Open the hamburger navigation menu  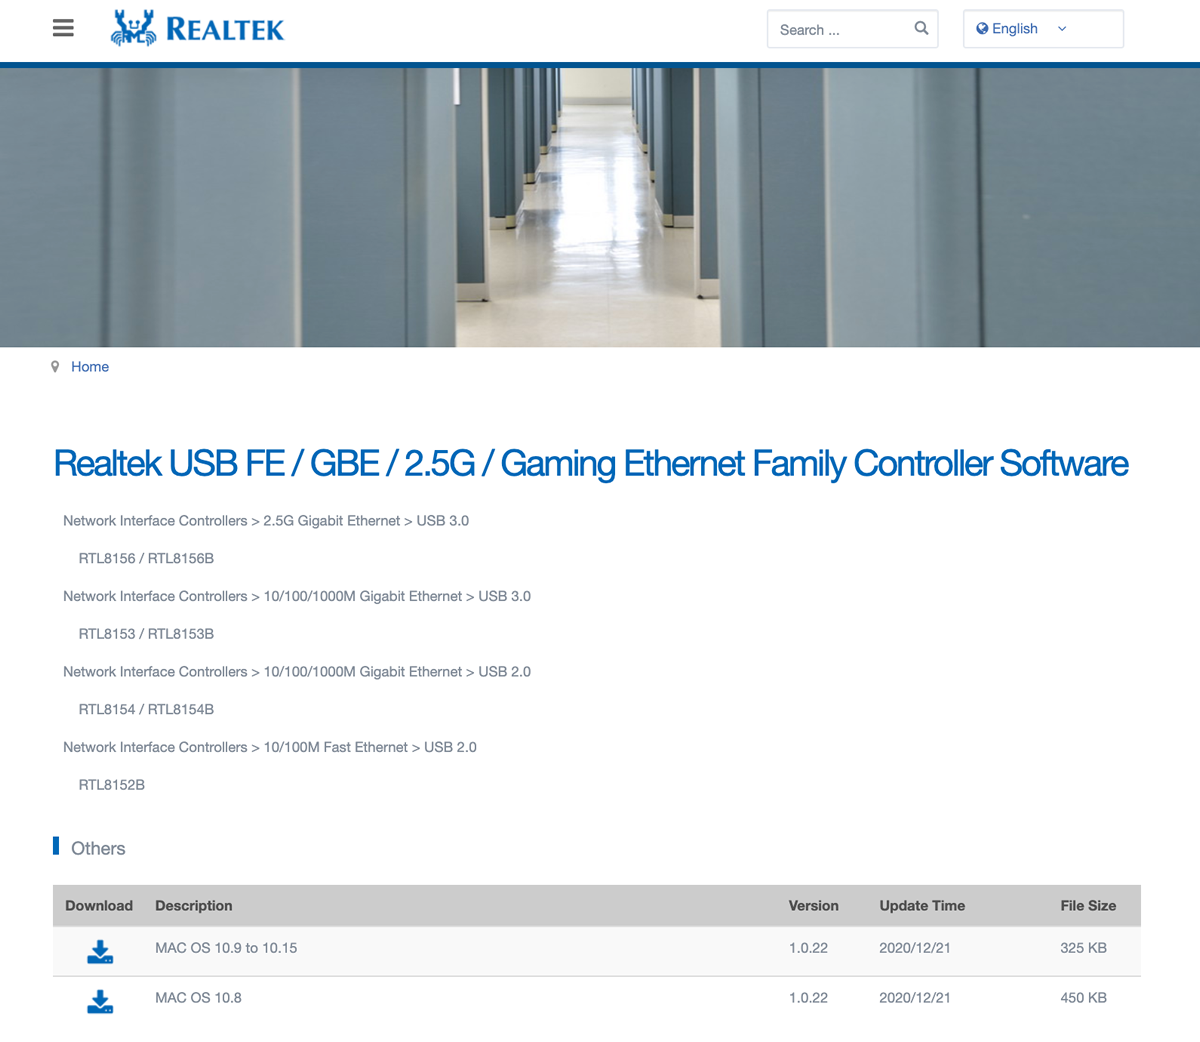[x=63, y=28]
